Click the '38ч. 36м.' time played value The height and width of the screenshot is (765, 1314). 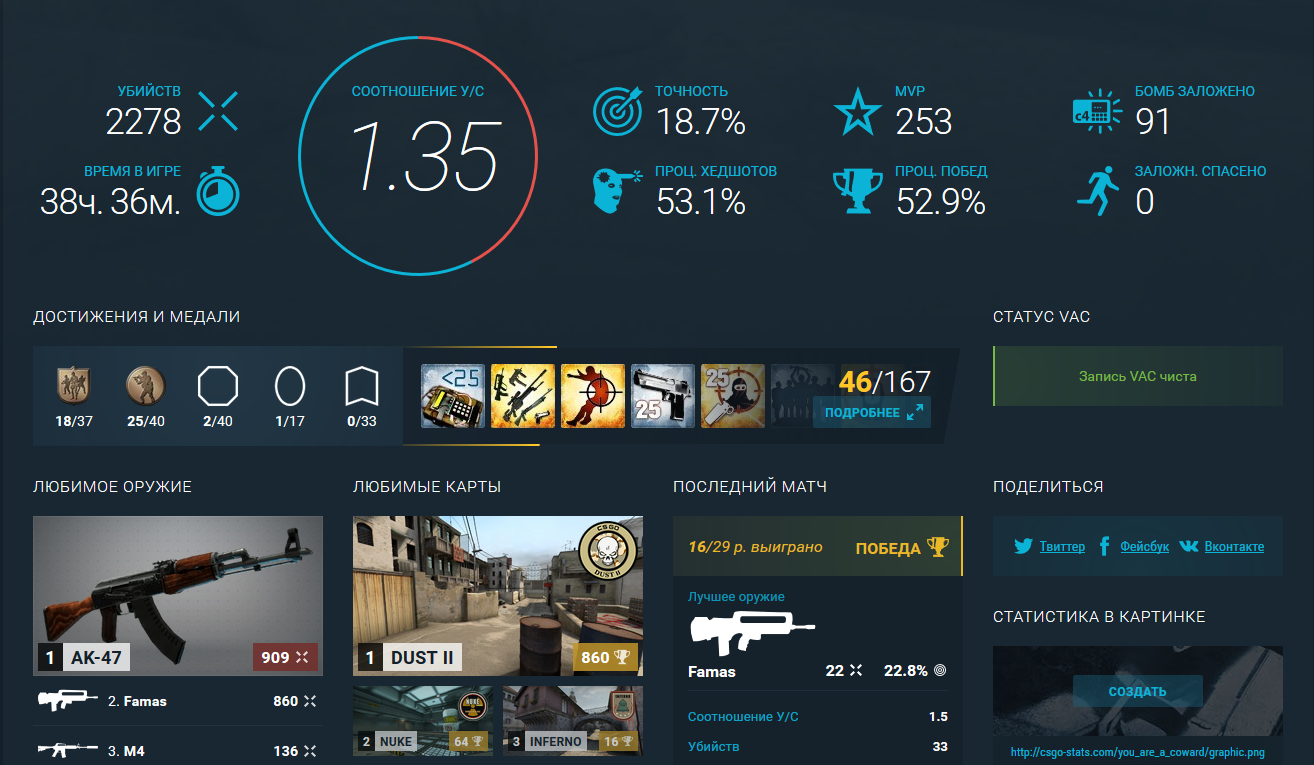coord(110,203)
